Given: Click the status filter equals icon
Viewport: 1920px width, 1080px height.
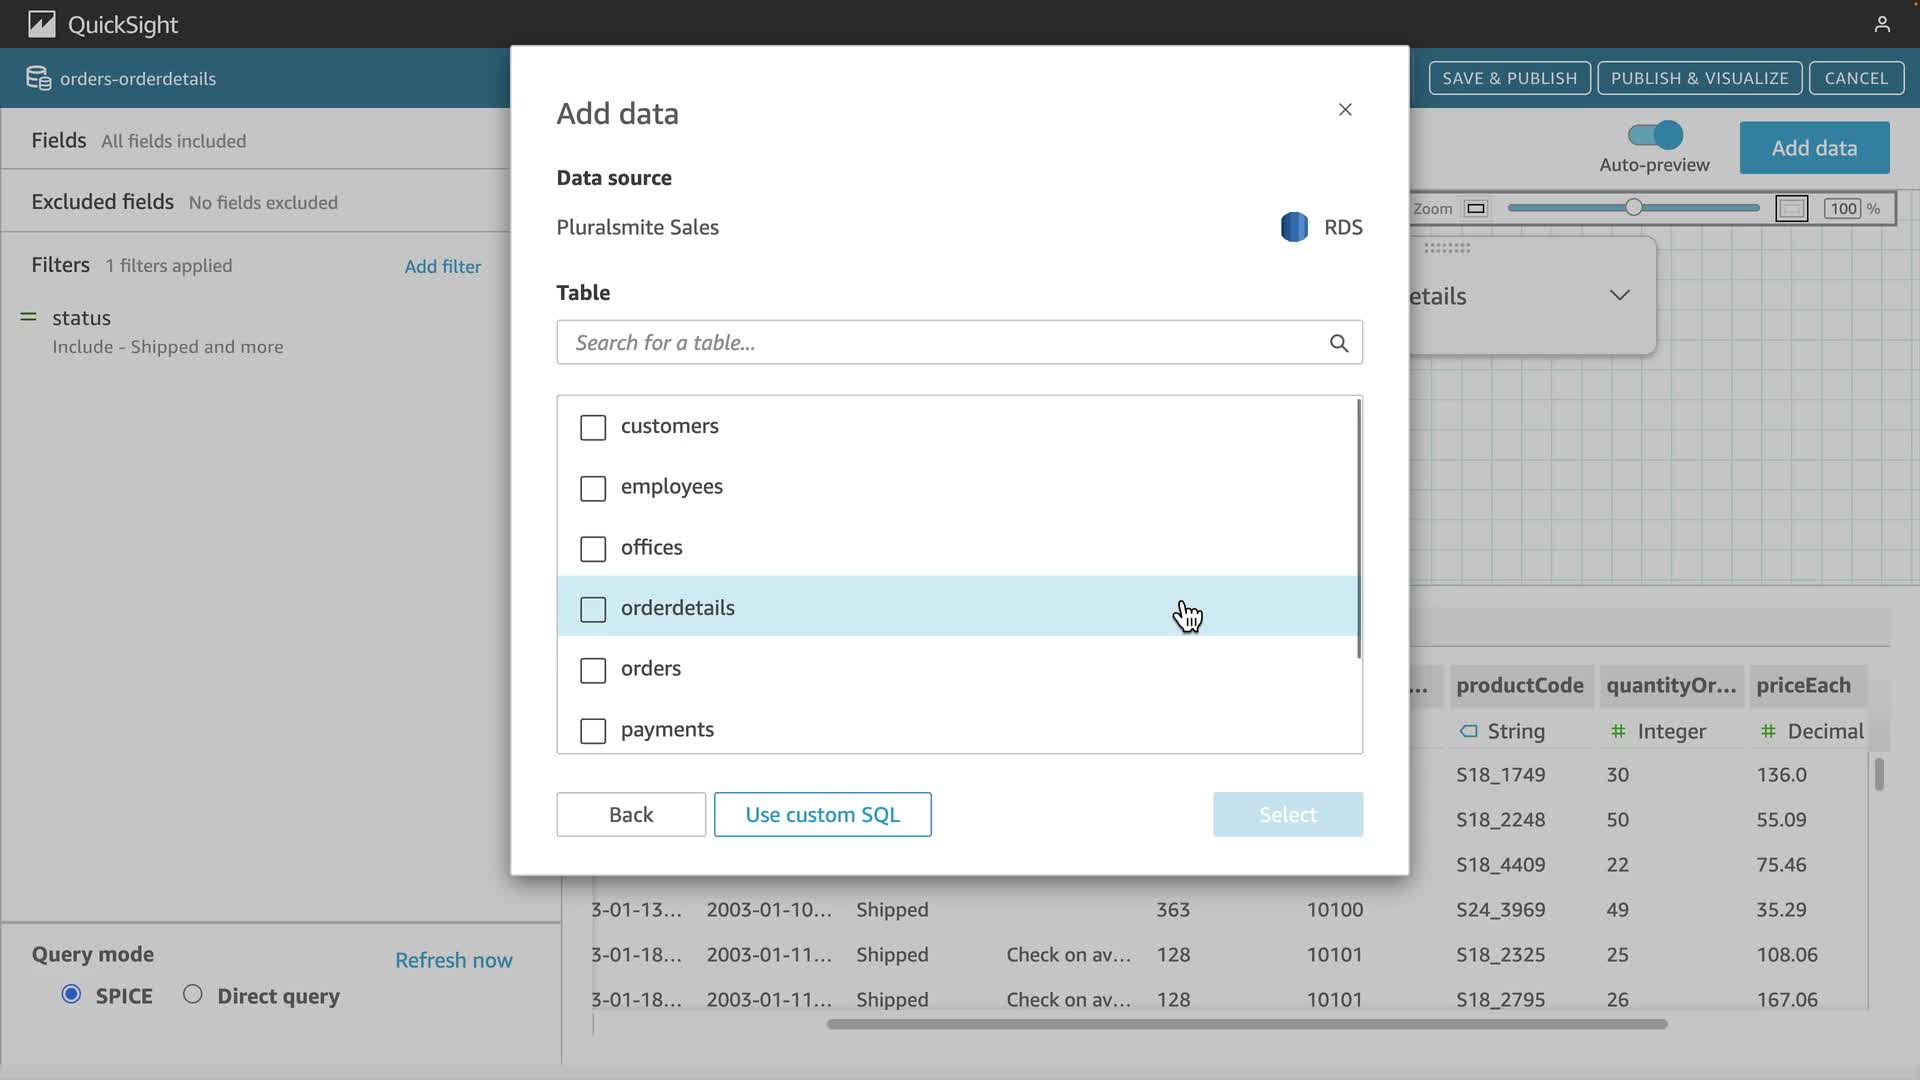Looking at the screenshot, I should pyautogui.click(x=29, y=317).
